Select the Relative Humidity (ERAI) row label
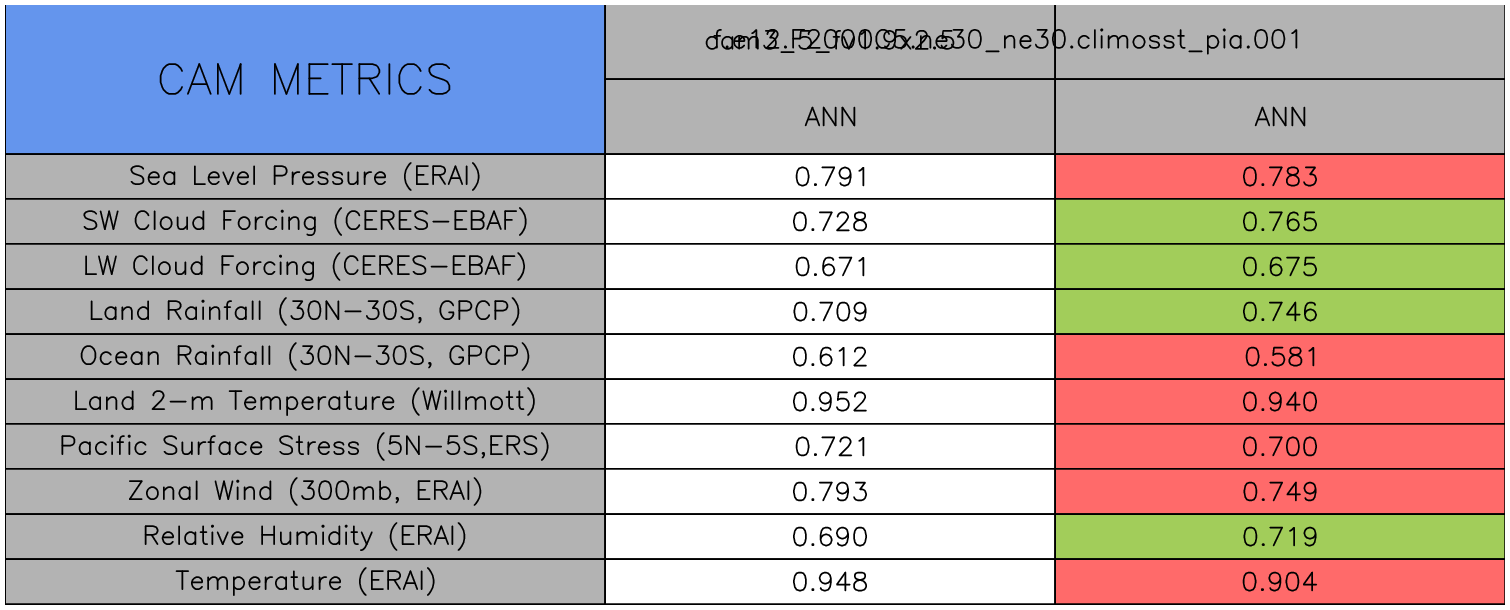 point(305,537)
